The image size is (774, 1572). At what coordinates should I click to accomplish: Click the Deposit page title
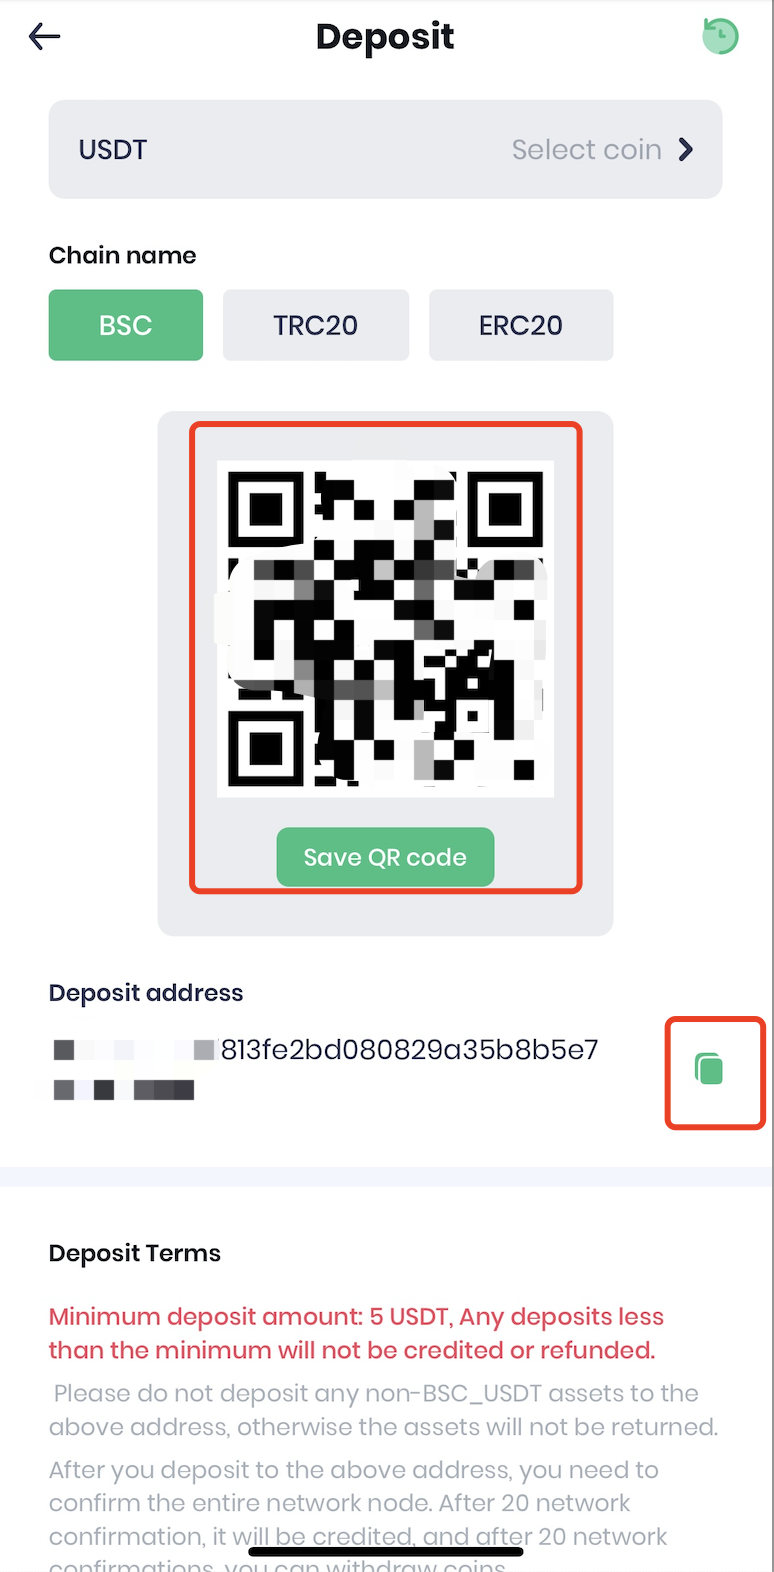[x=385, y=37]
